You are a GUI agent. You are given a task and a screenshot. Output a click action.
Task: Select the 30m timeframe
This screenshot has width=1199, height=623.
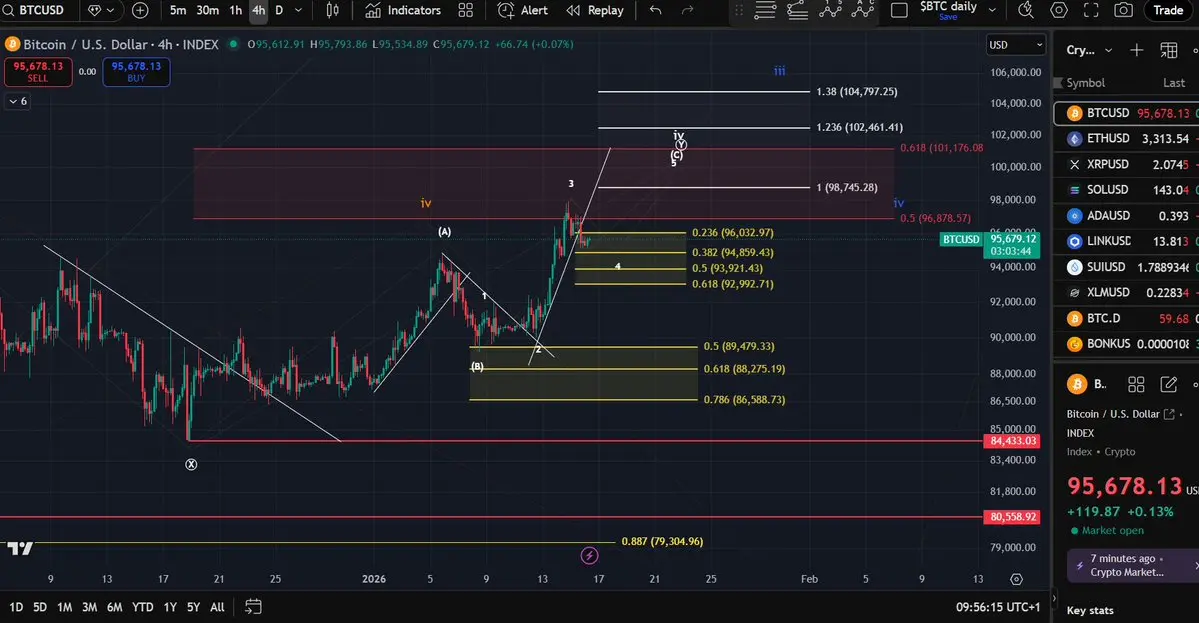pos(207,10)
